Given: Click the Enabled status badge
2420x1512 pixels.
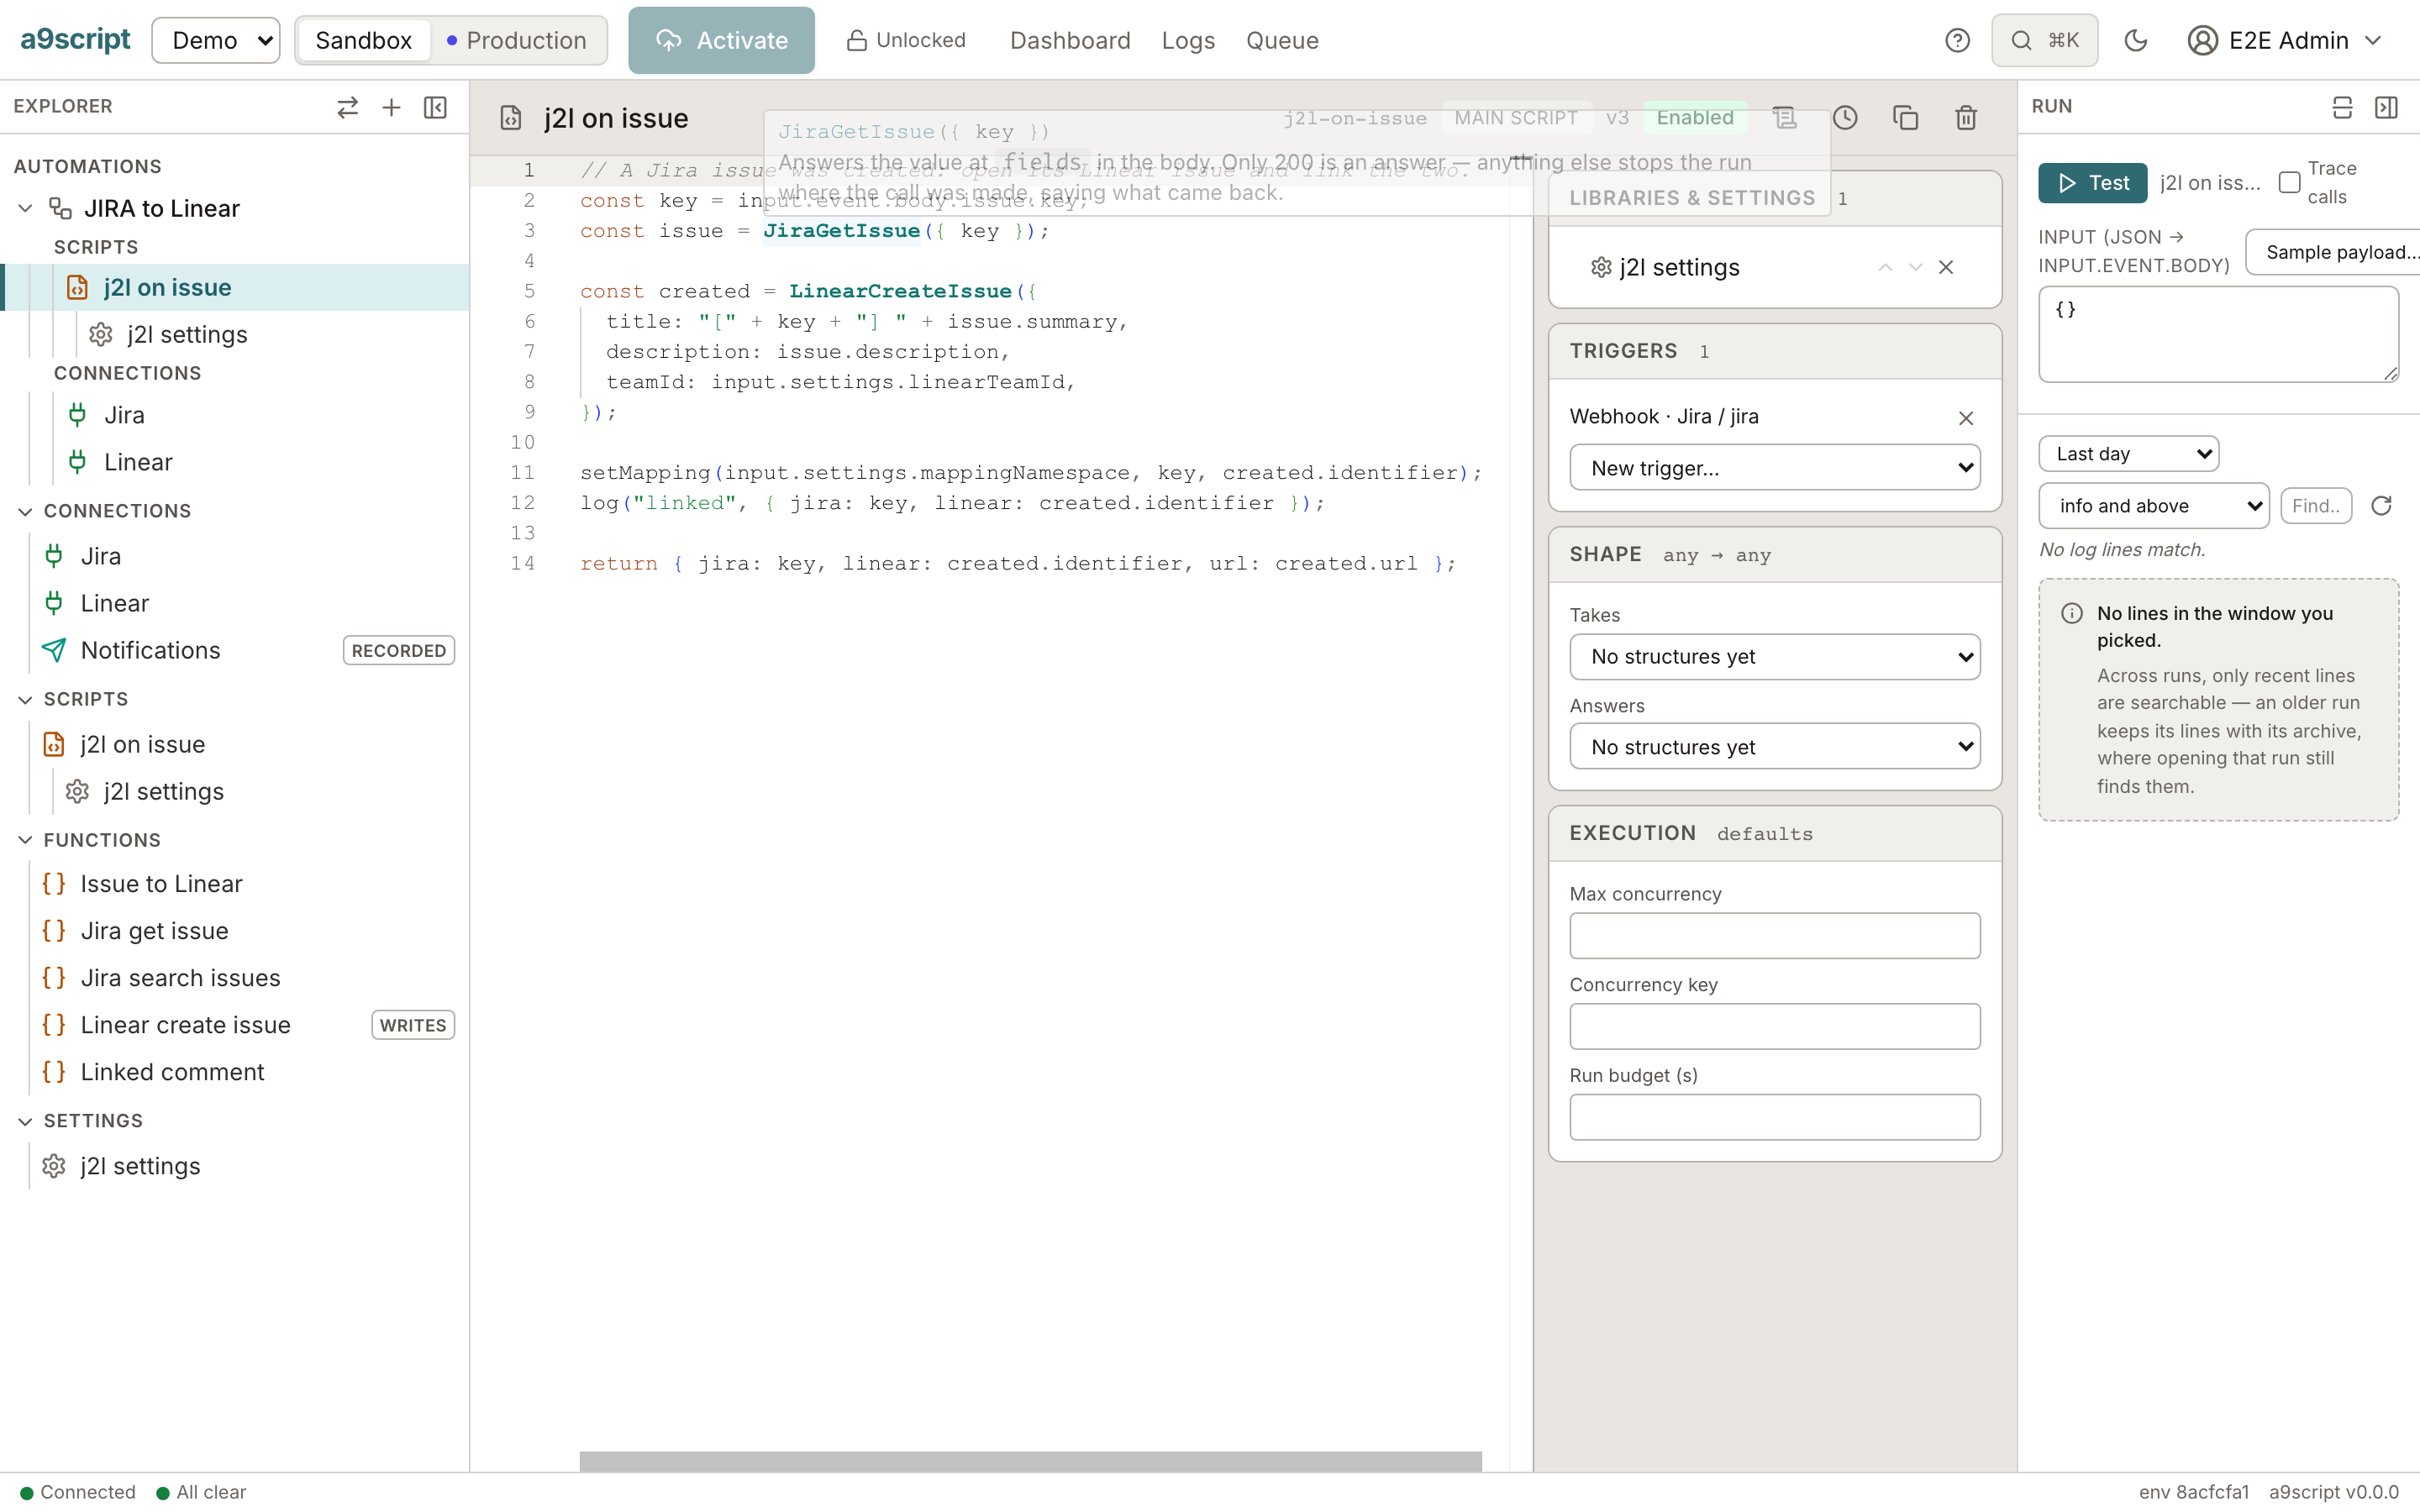Looking at the screenshot, I should [x=1694, y=118].
